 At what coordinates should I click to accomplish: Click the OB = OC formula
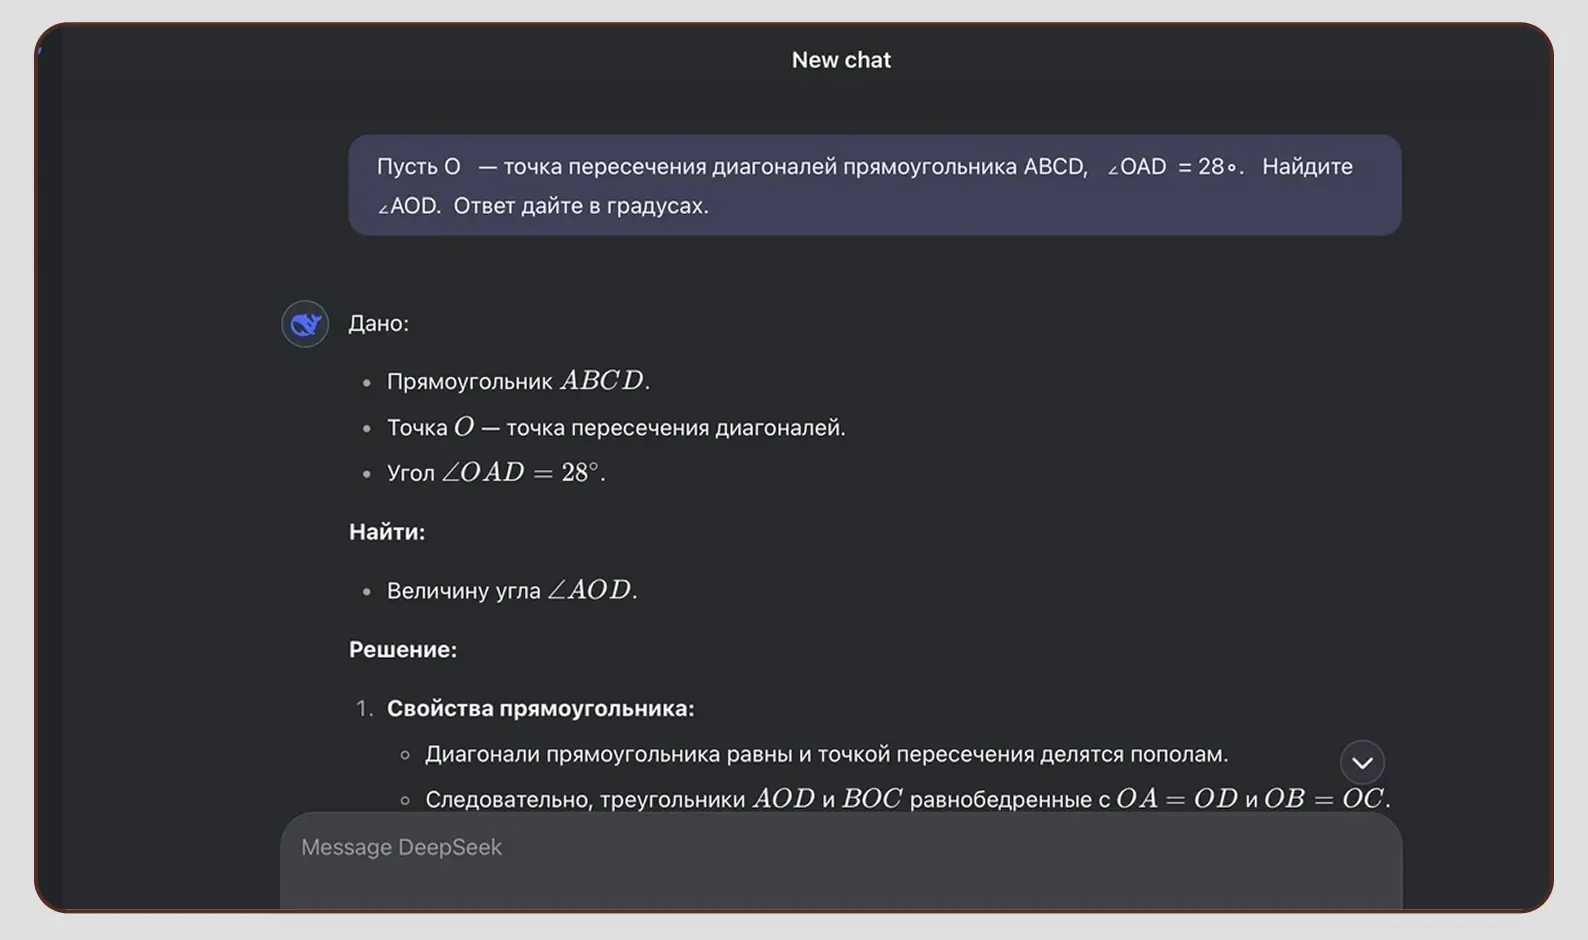(1324, 799)
